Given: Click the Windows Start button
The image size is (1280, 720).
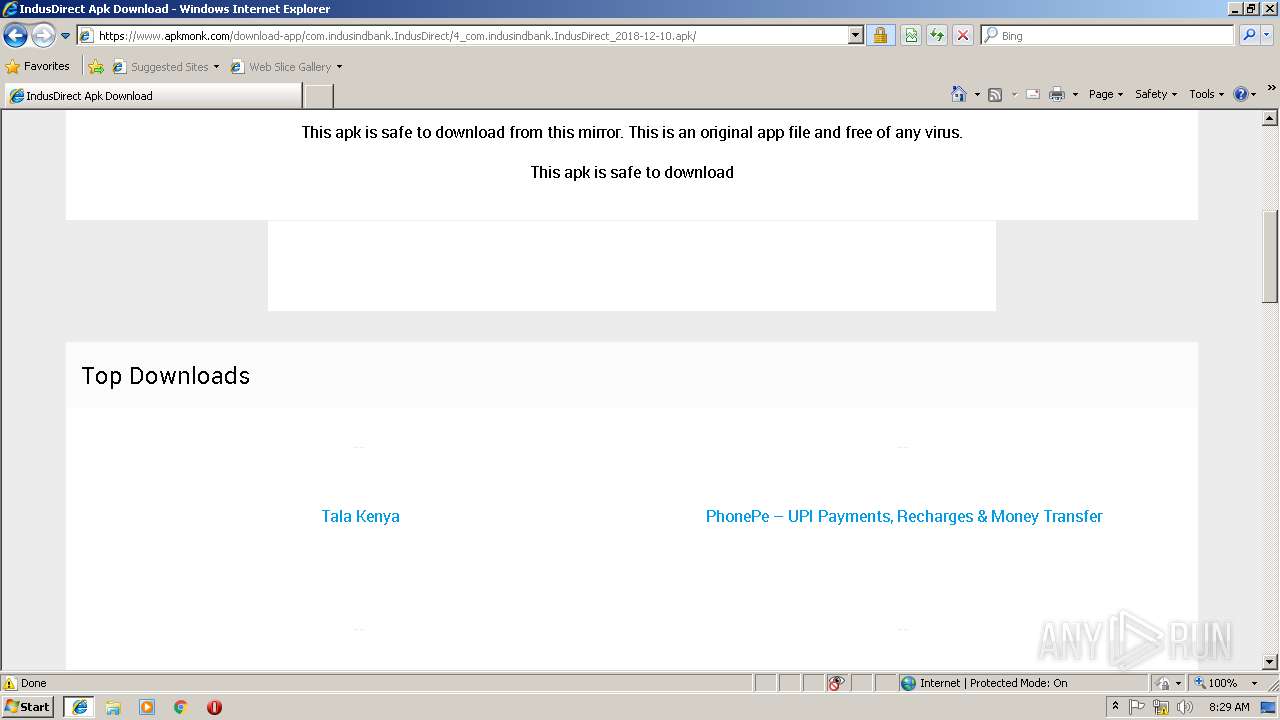Looking at the screenshot, I should [28, 706].
